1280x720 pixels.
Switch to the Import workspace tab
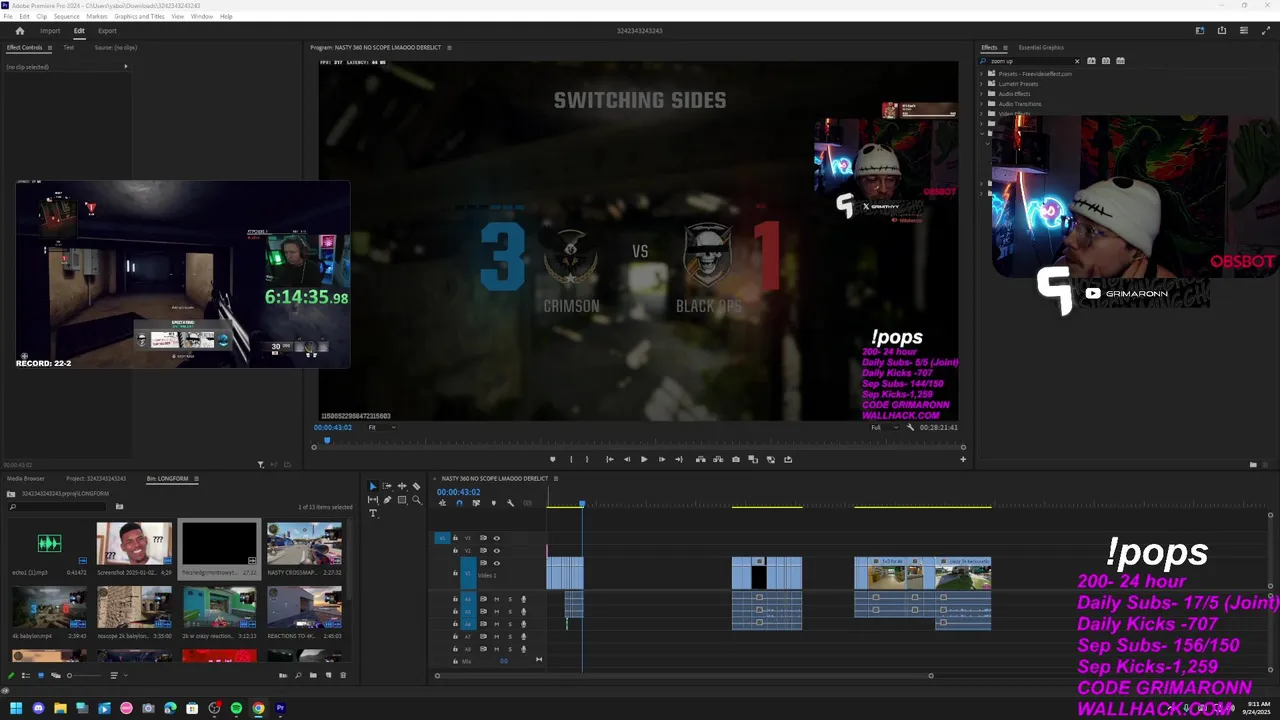click(50, 31)
